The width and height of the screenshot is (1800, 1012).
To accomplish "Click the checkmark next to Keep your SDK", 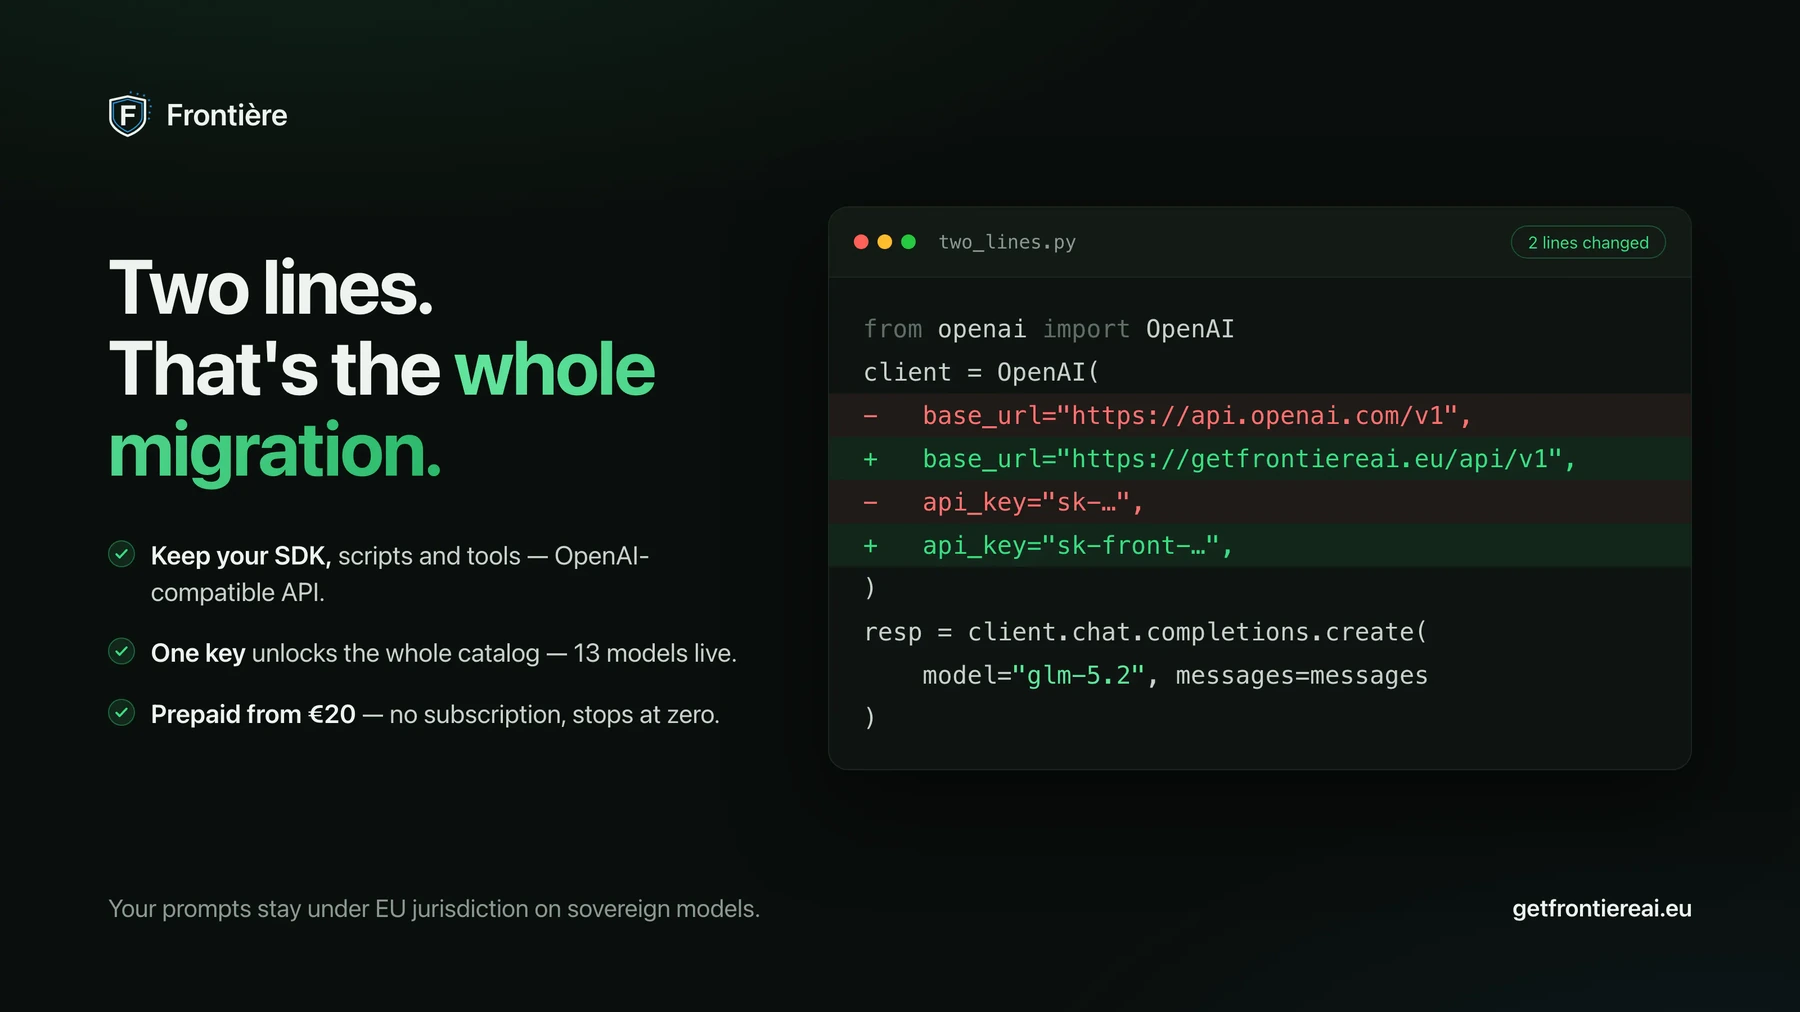I will click(x=122, y=554).
